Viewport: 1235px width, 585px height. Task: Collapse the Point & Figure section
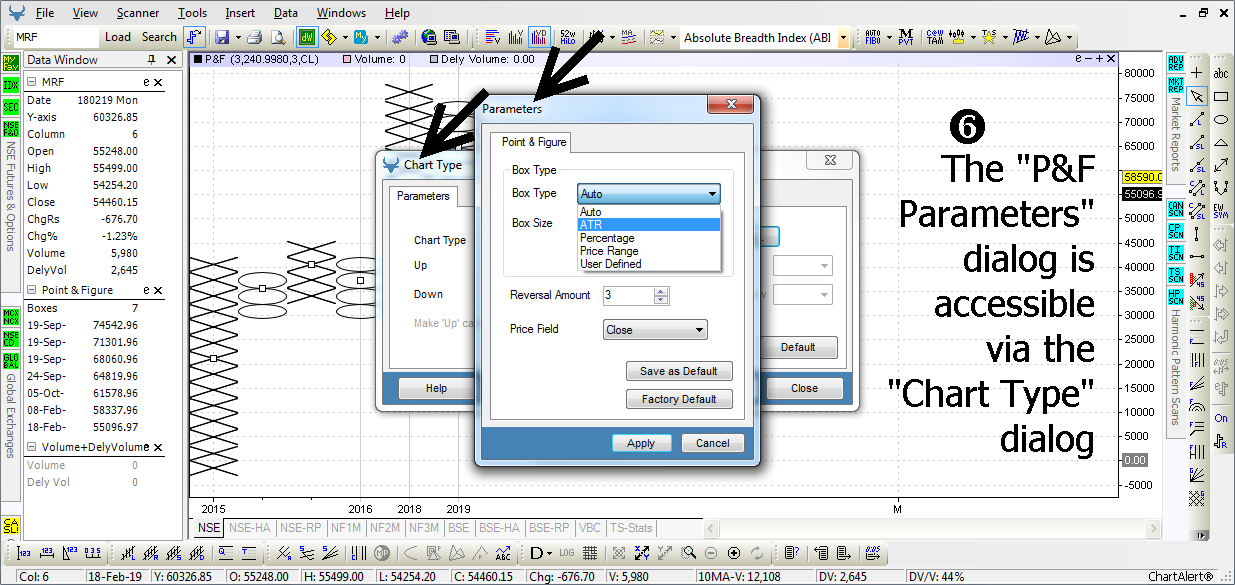tap(31, 290)
